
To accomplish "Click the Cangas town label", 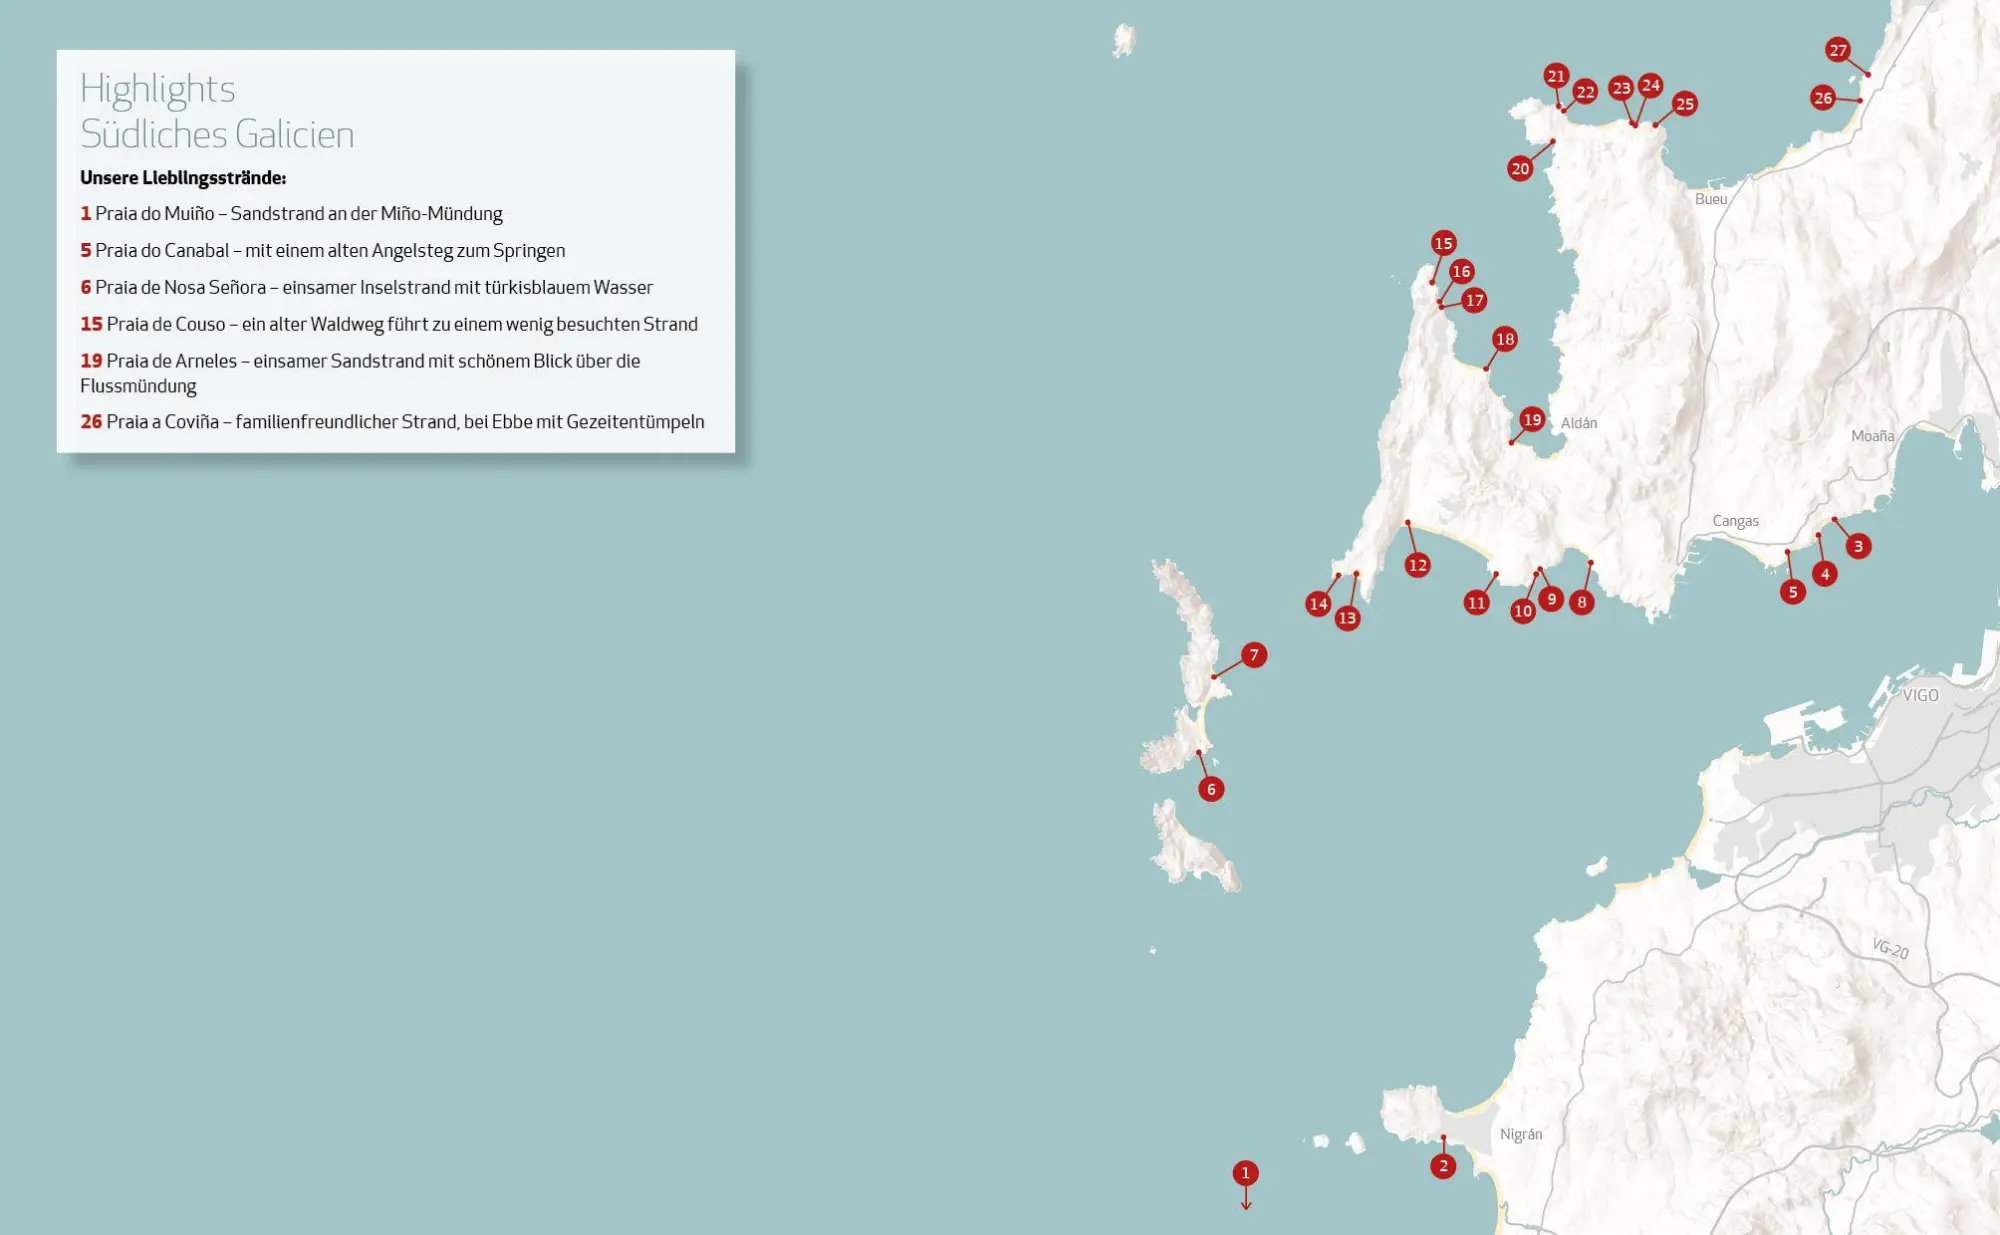I will (x=1734, y=521).
